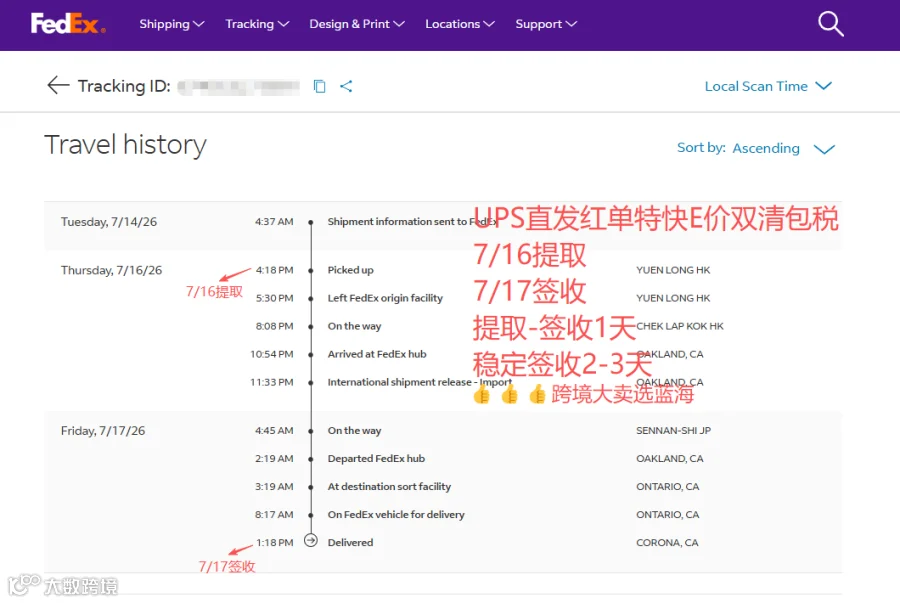Click International shipment release - Import entry
Image resolution: width=900 pixels, height=603 pixels.
coord(420,382)
